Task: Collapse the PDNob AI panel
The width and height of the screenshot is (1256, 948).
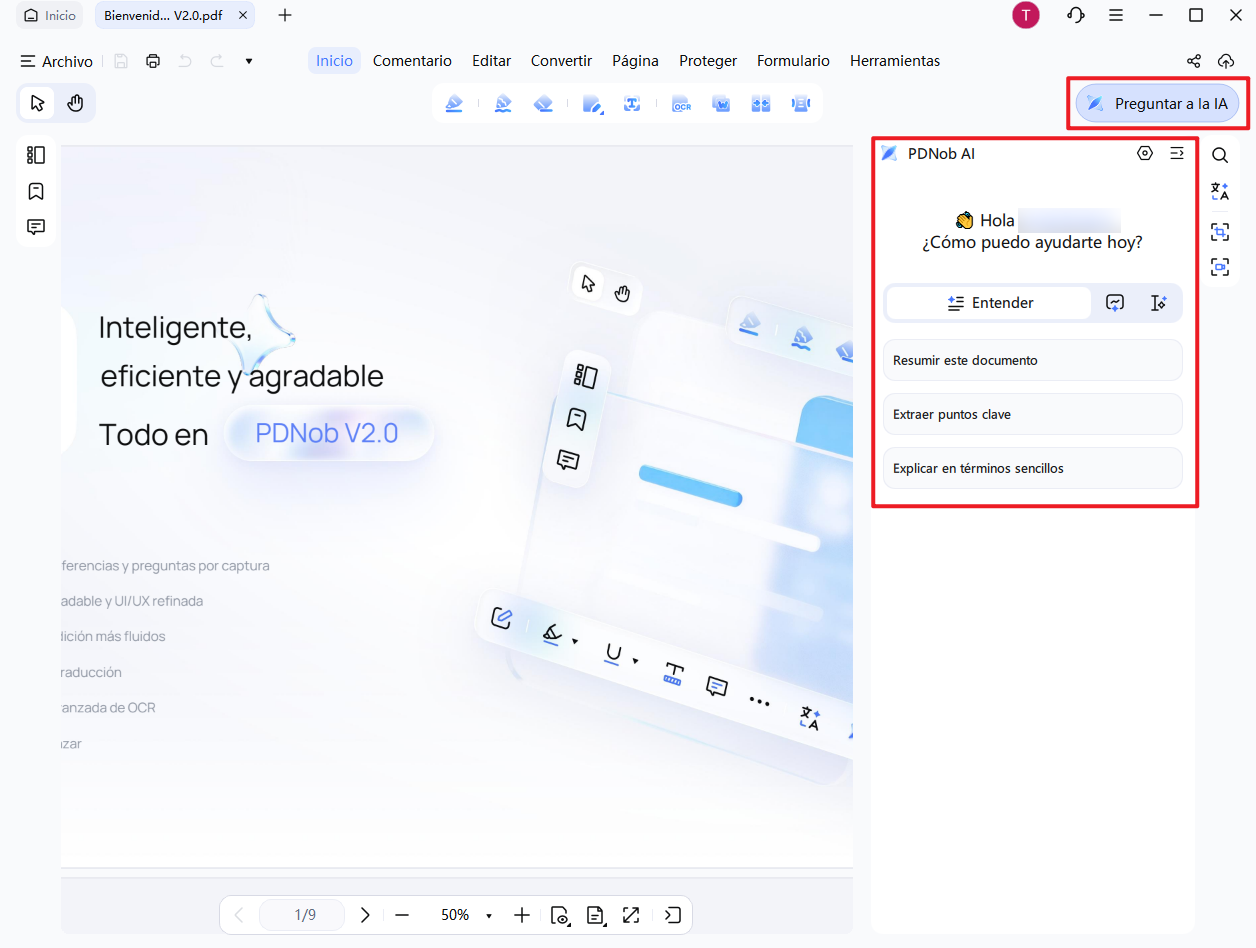Action: 1177,153
